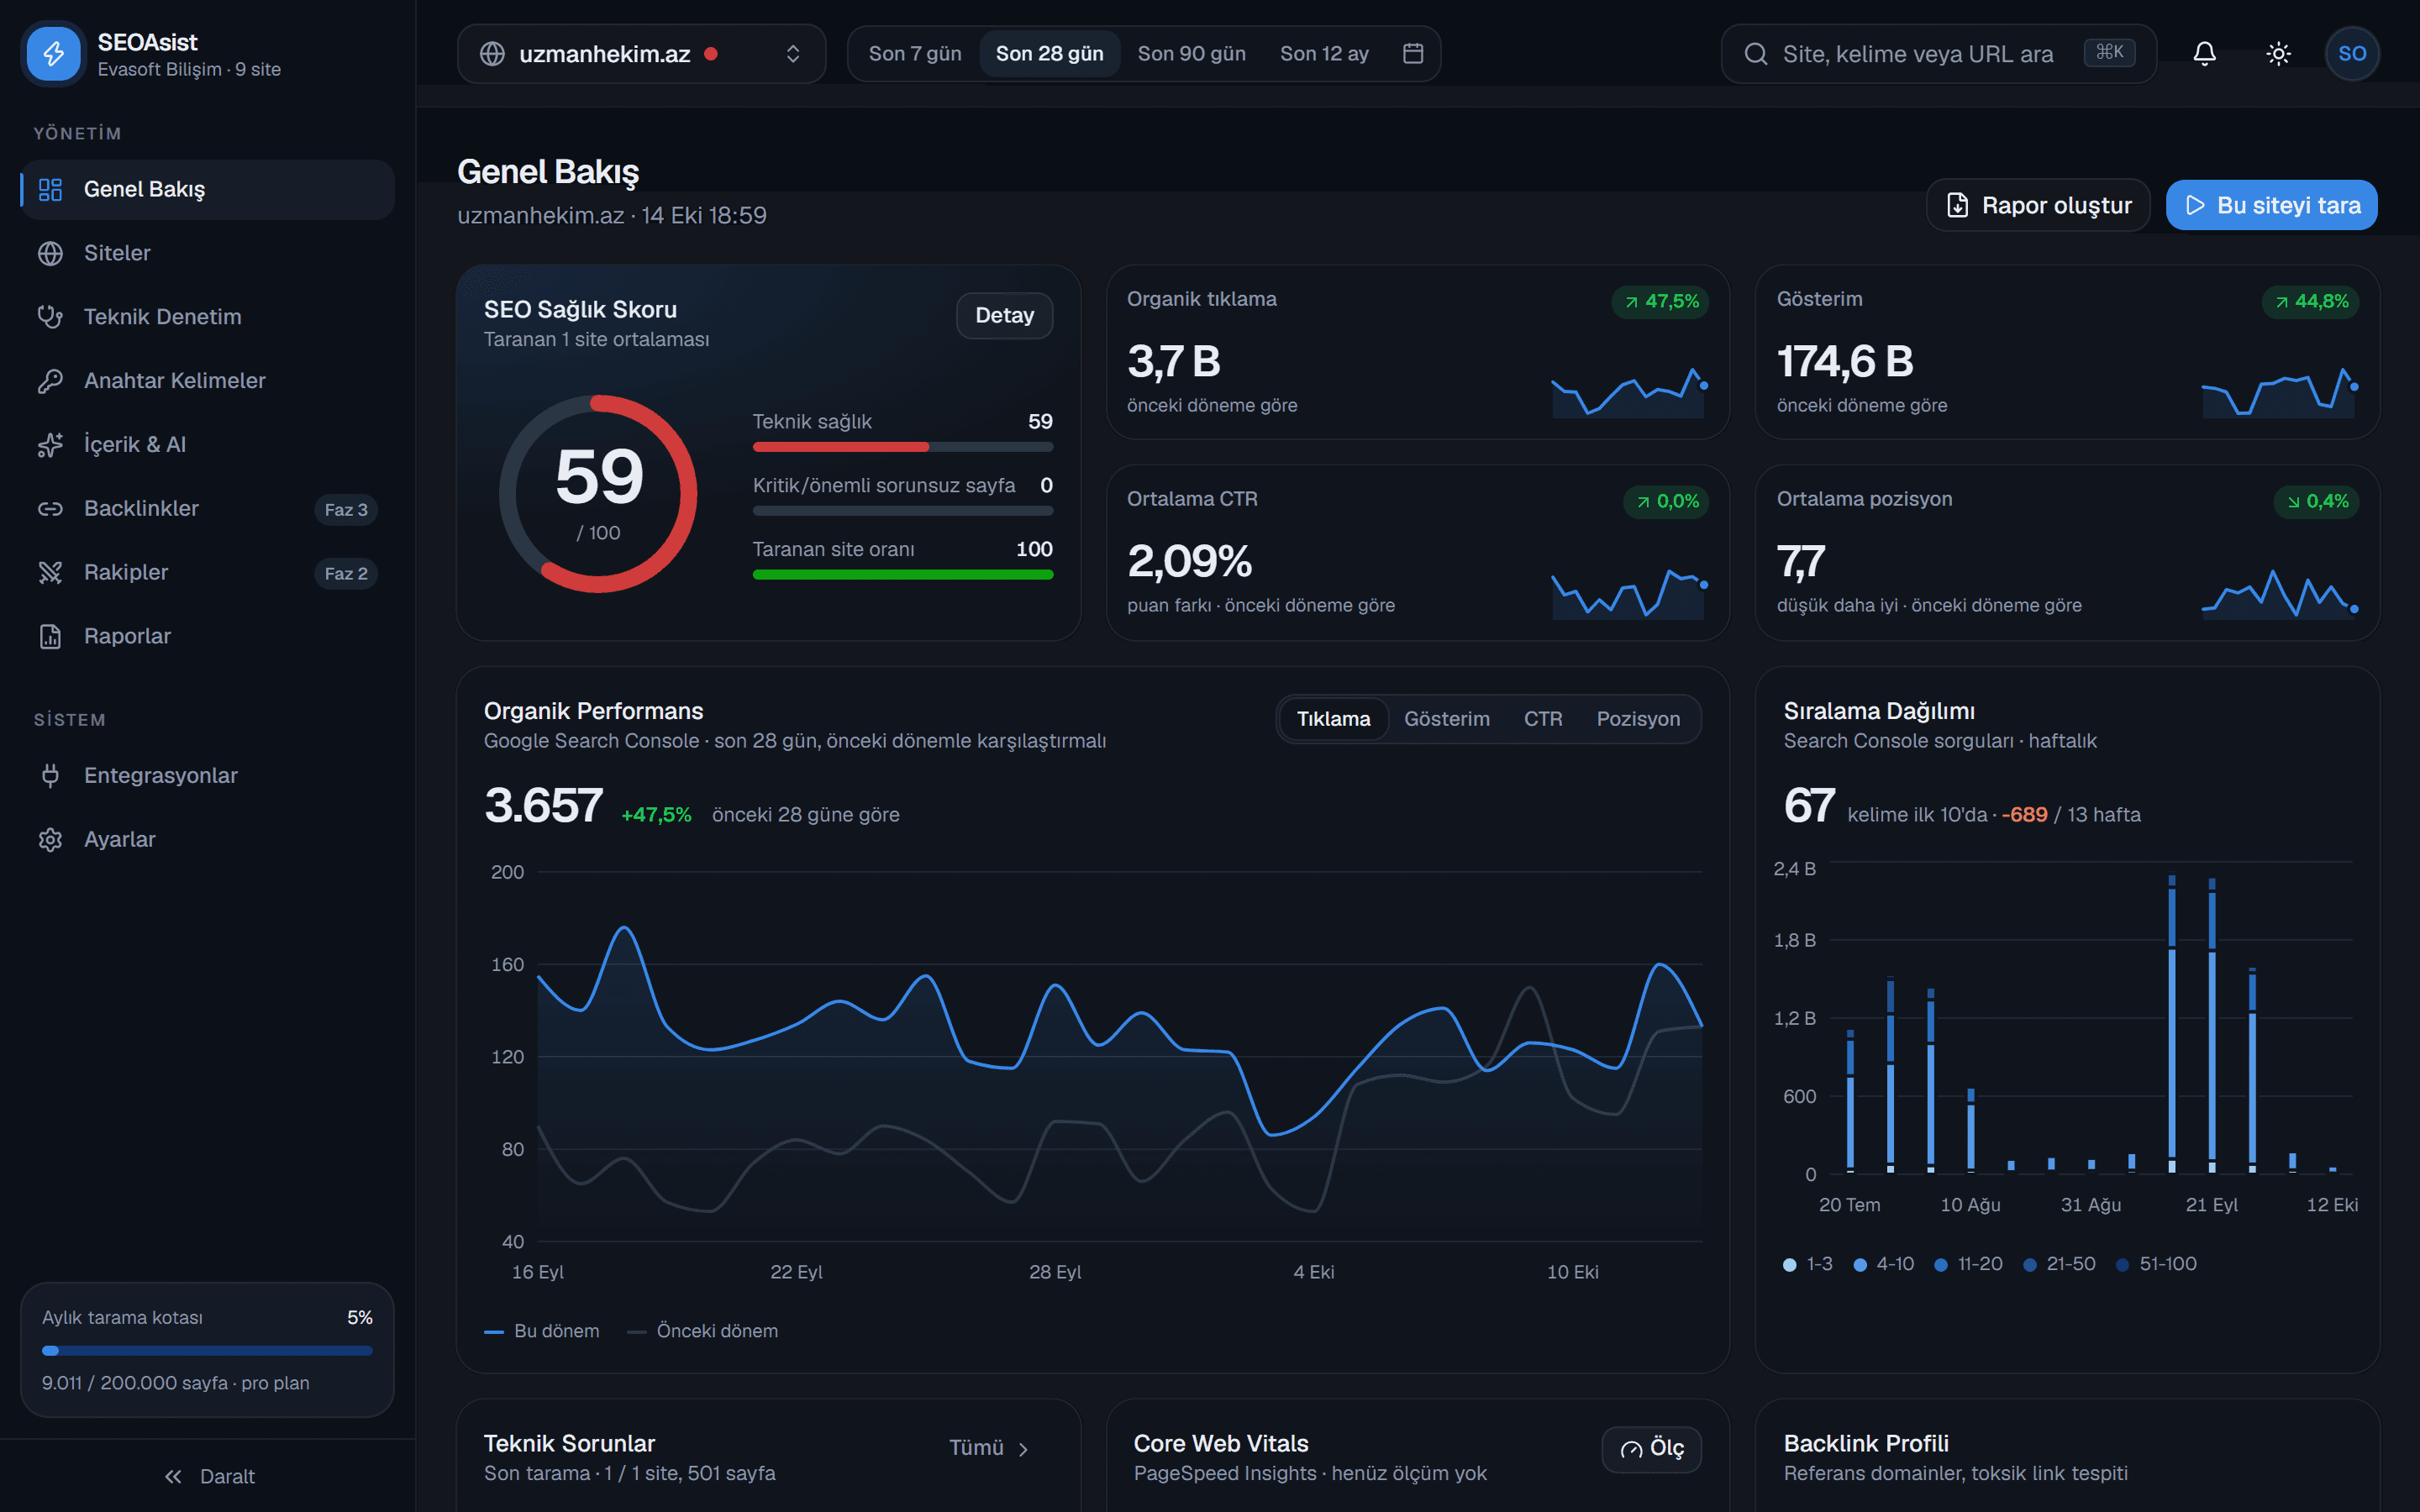Click the search magnifier icon
The height and width of the screenshot is (1512, 2420).
[x=1755, y=54]
